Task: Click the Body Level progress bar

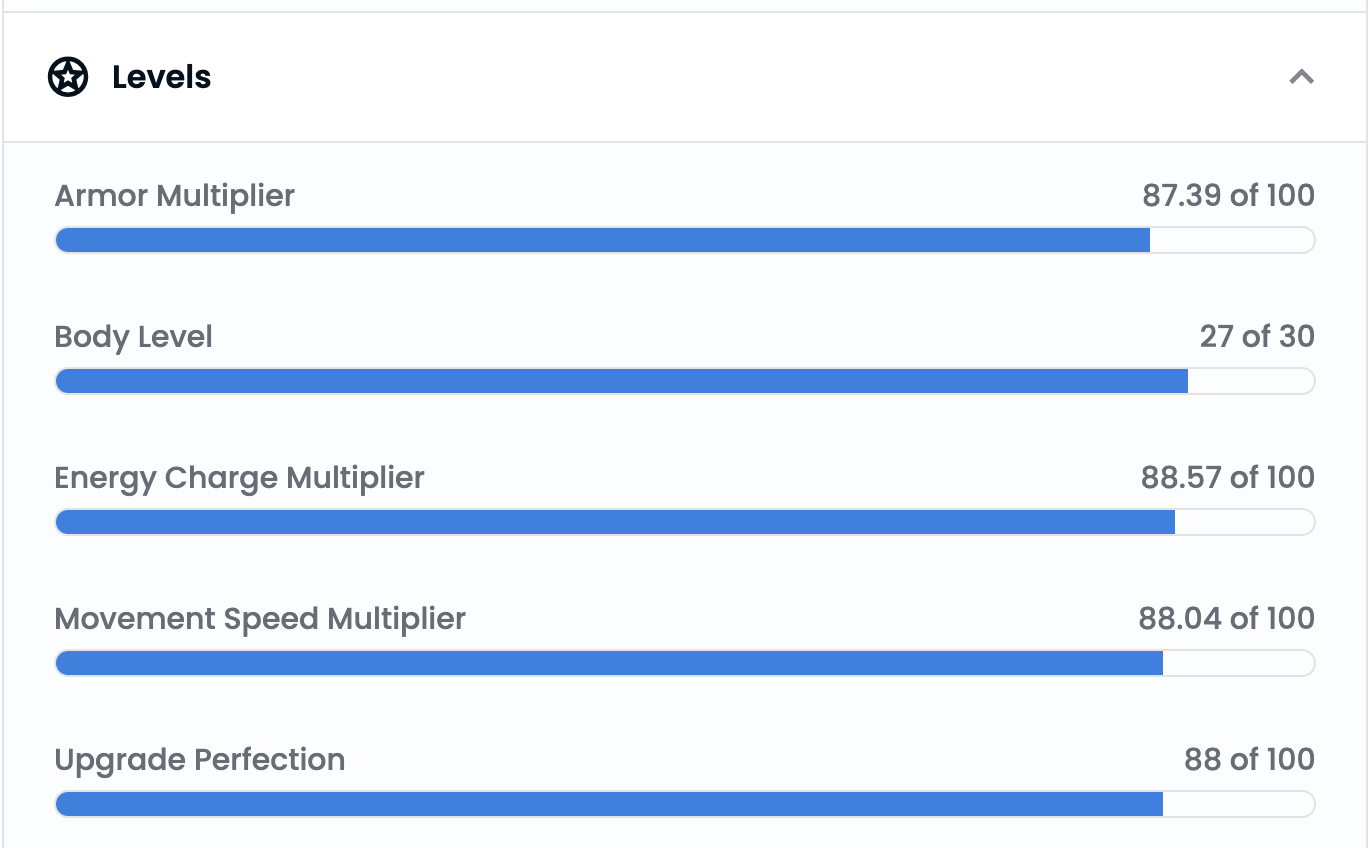Action: pos(685,381)
